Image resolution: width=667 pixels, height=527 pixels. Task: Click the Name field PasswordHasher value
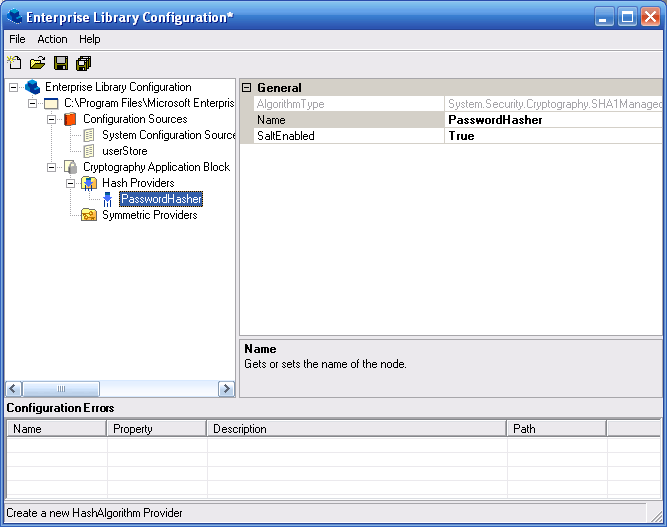(495, 120)
